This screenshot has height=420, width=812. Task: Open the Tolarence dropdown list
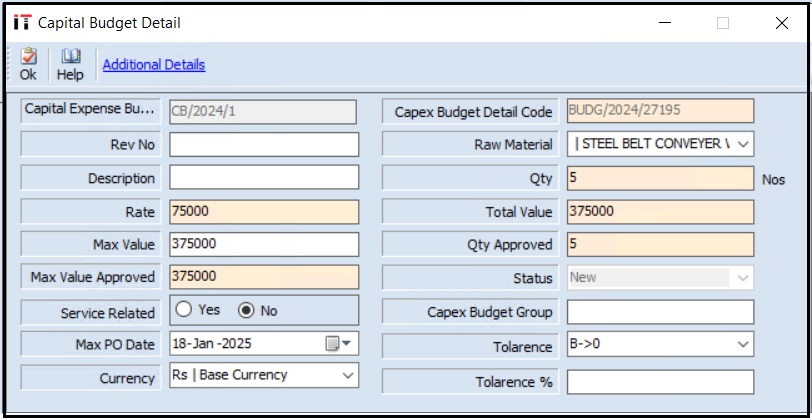742,344
